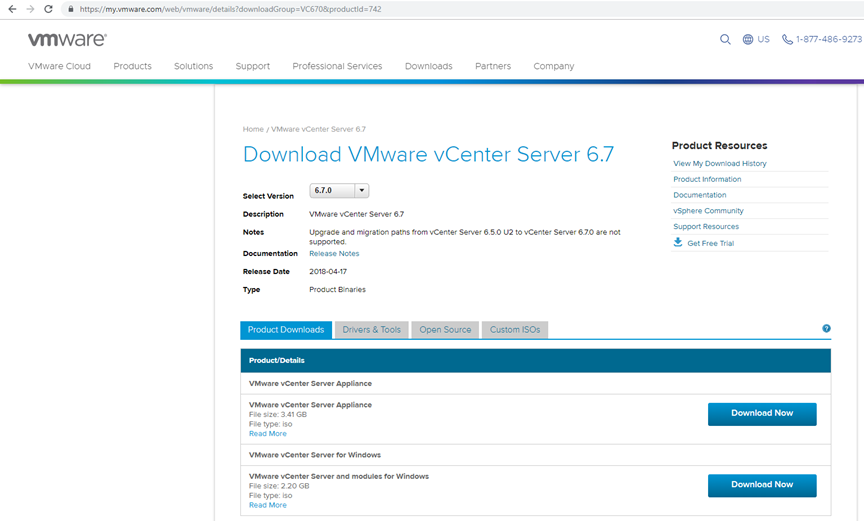Click the blue help question mark icon
This screenshot has width=864, height=521.
click(827, 328)
